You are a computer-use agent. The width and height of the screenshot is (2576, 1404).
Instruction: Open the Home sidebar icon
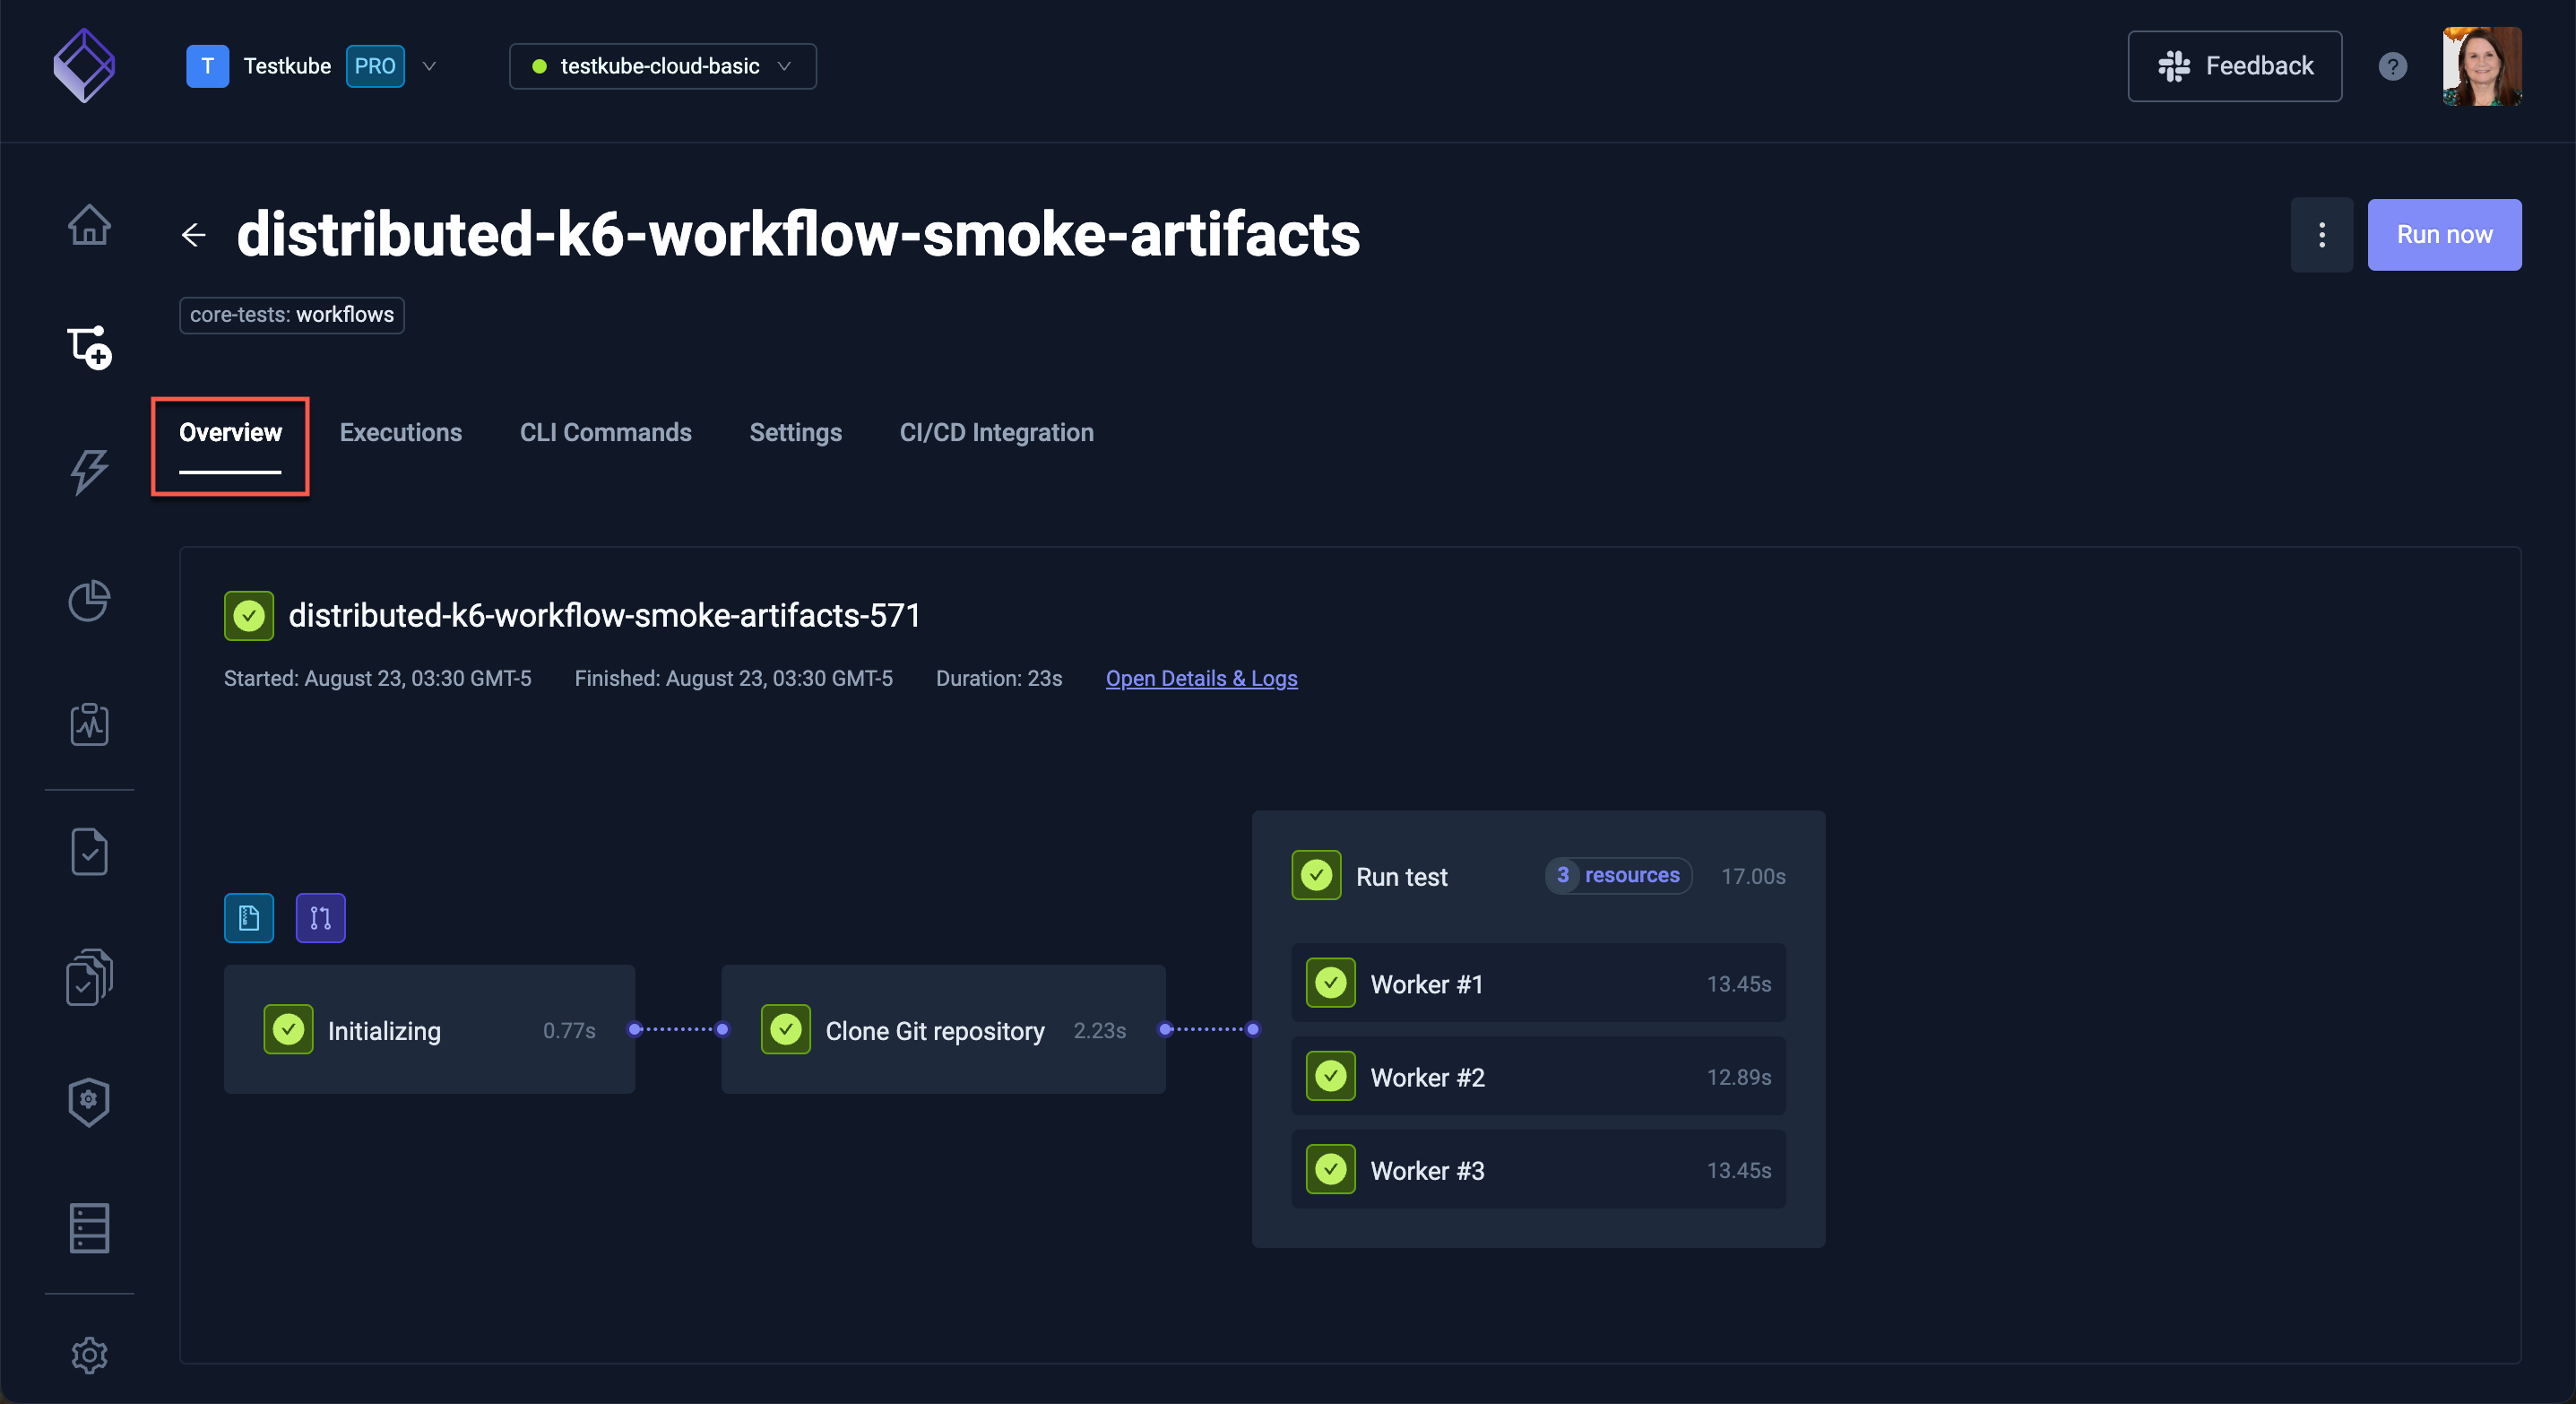coord(89,224)
